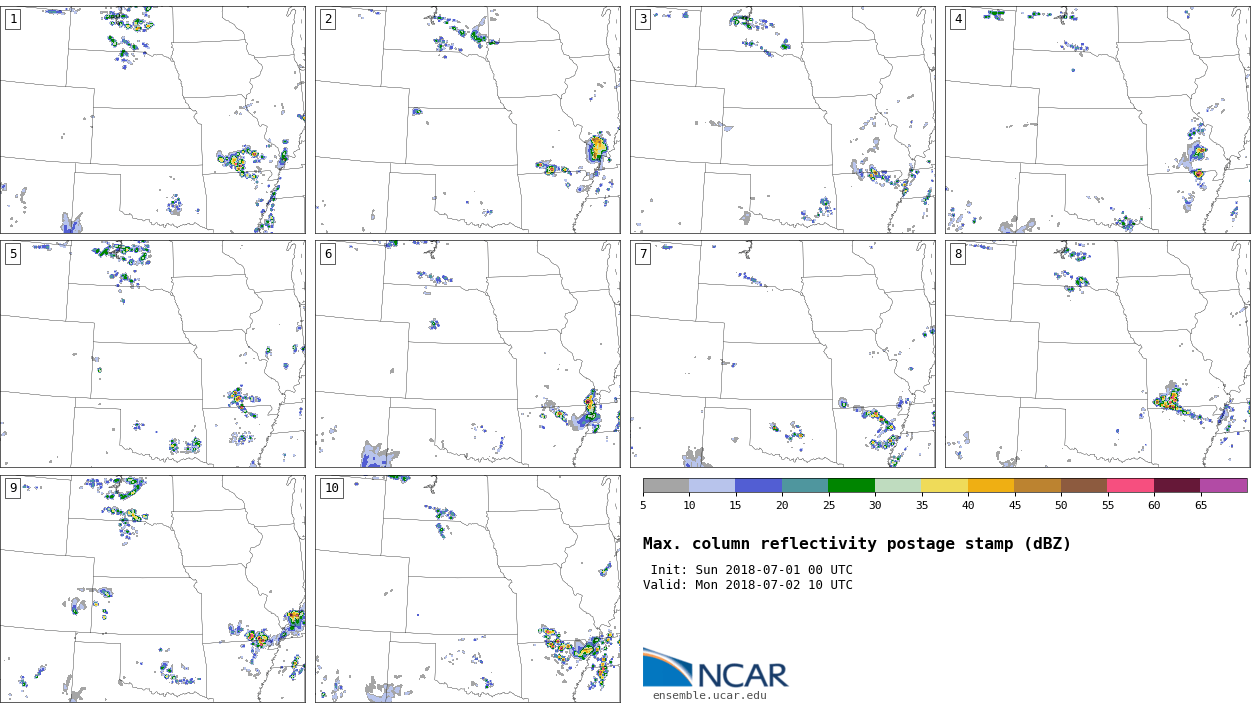Select the member 10 number label
Screen dimensions: 1260x703
(x=331, y=488)
